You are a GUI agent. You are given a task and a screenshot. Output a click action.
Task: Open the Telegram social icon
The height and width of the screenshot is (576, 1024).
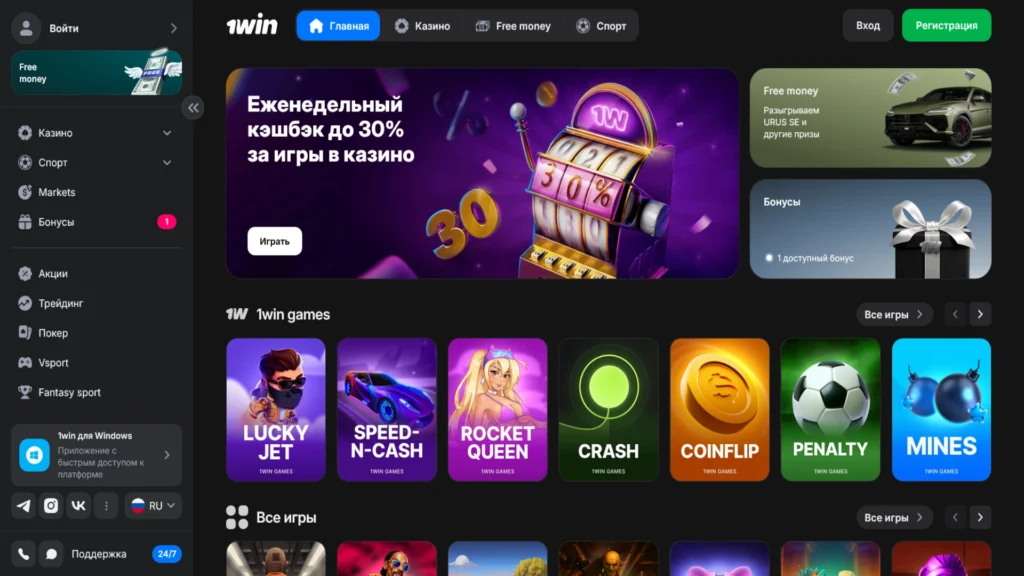(24, 505)
